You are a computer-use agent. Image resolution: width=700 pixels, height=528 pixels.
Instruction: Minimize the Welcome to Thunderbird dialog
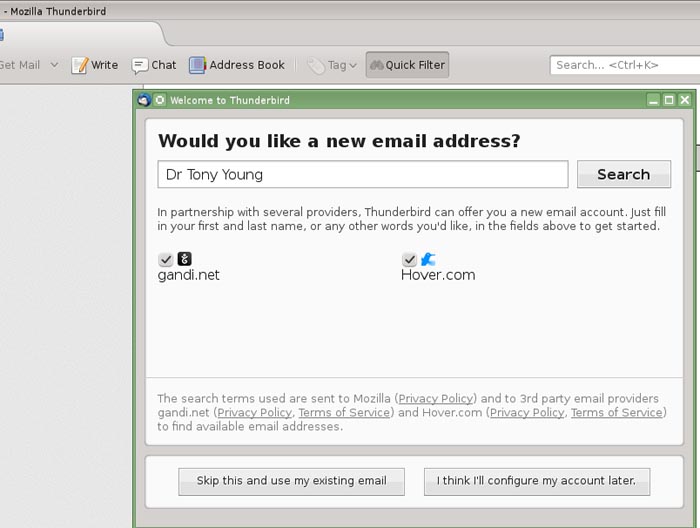(x=653, y=100)
